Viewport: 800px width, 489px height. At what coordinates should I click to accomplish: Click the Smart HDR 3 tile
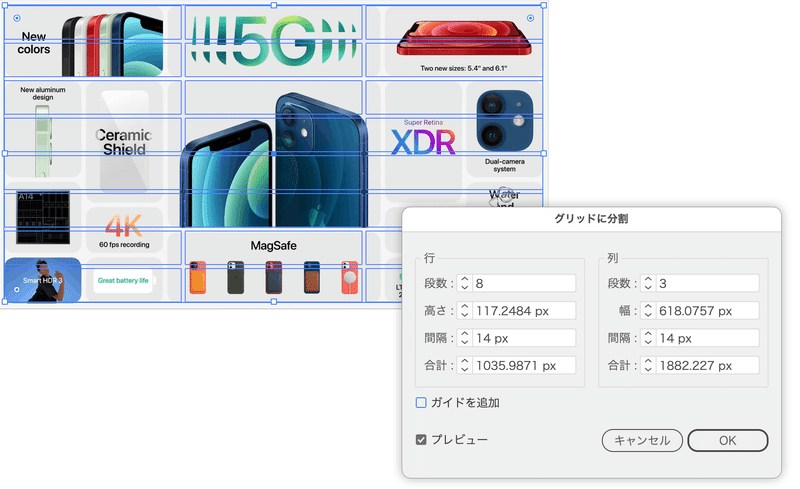(43, 280)
